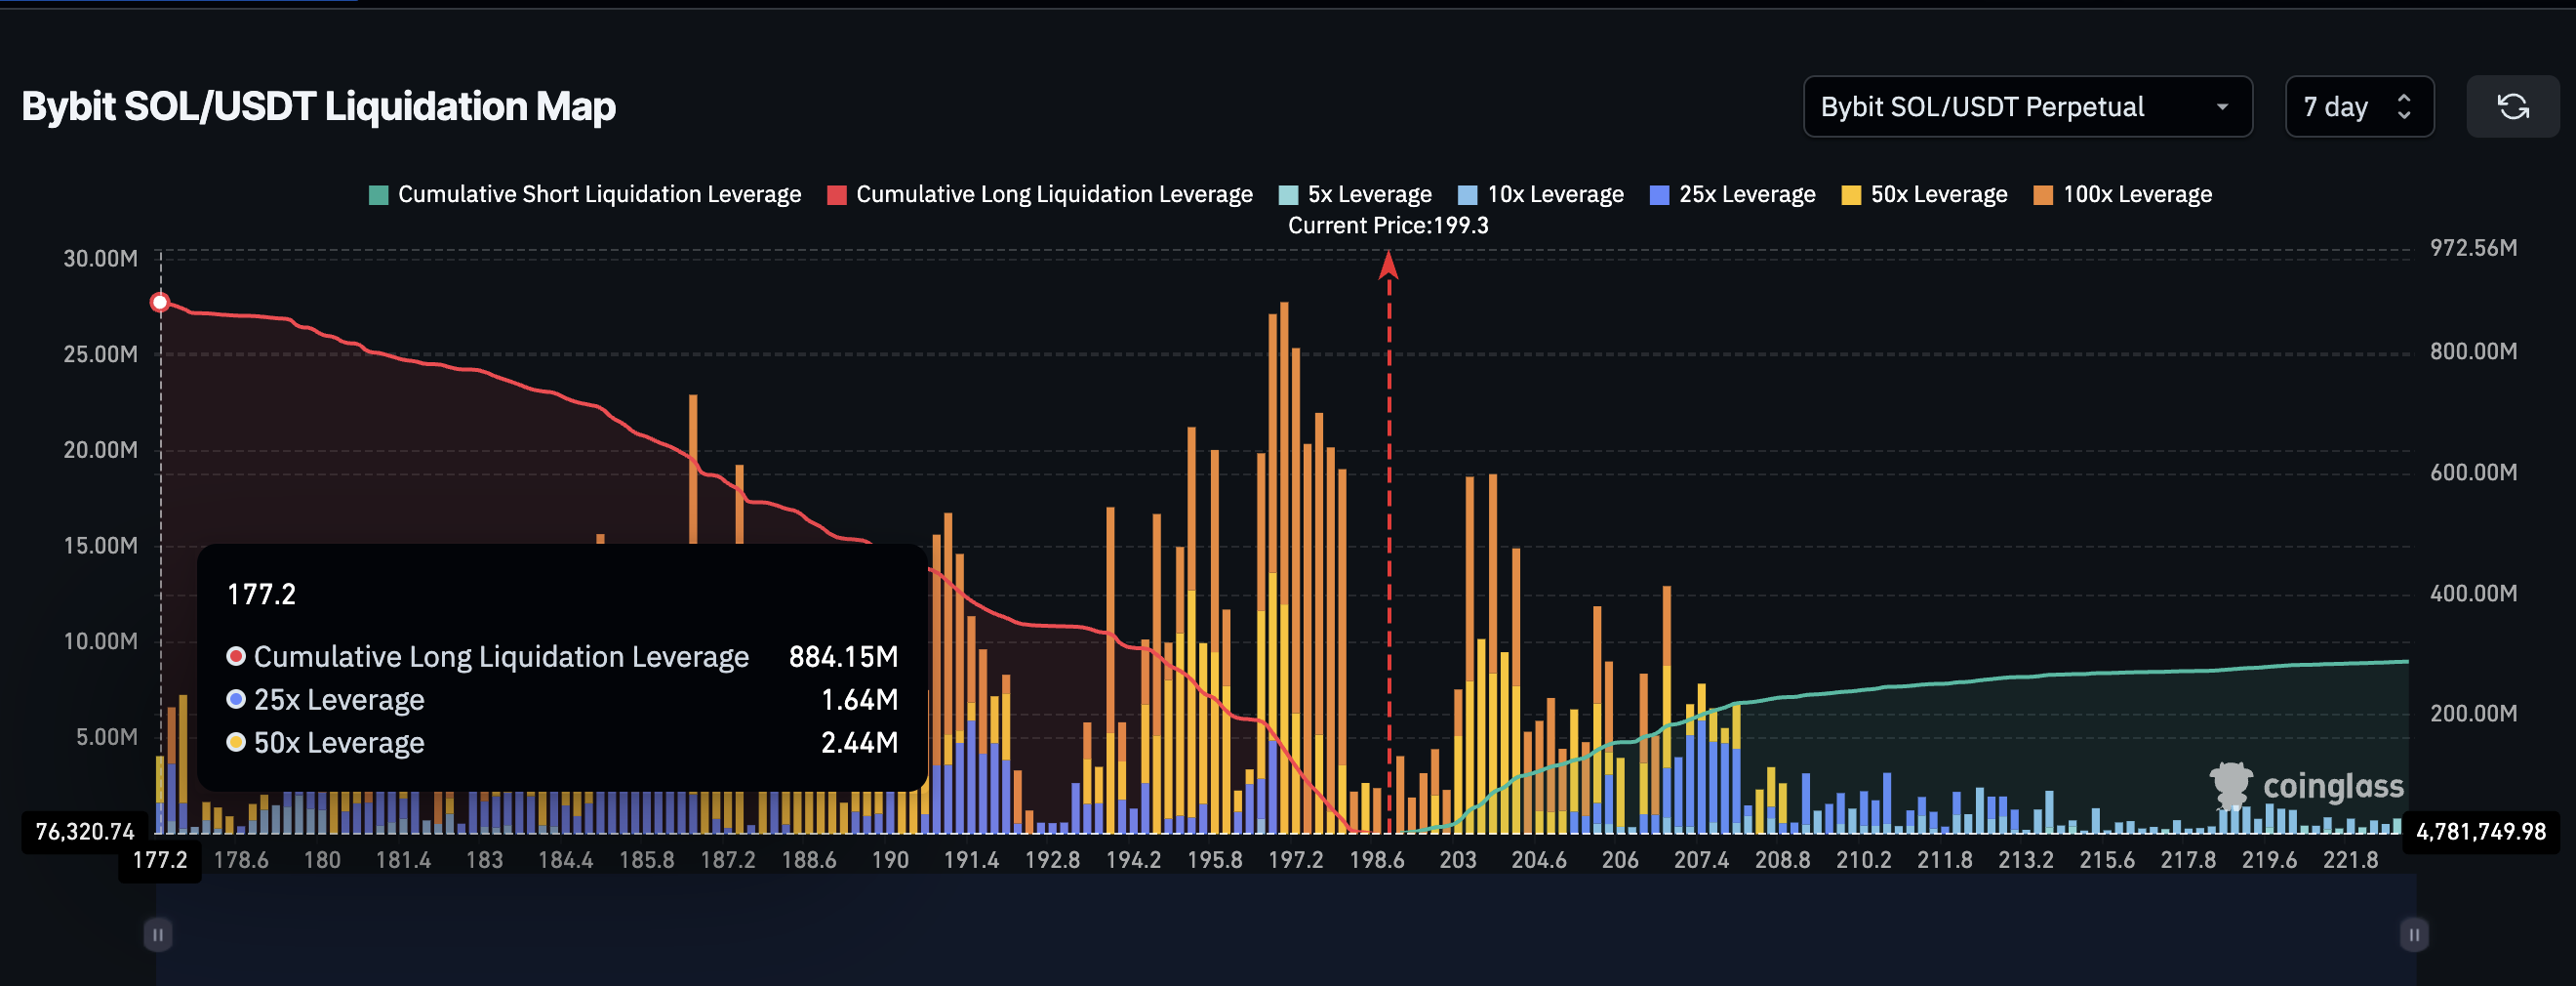The image size is (2576, 986).
Task: Click the zoom range slider track
Action: [1285, 935]
